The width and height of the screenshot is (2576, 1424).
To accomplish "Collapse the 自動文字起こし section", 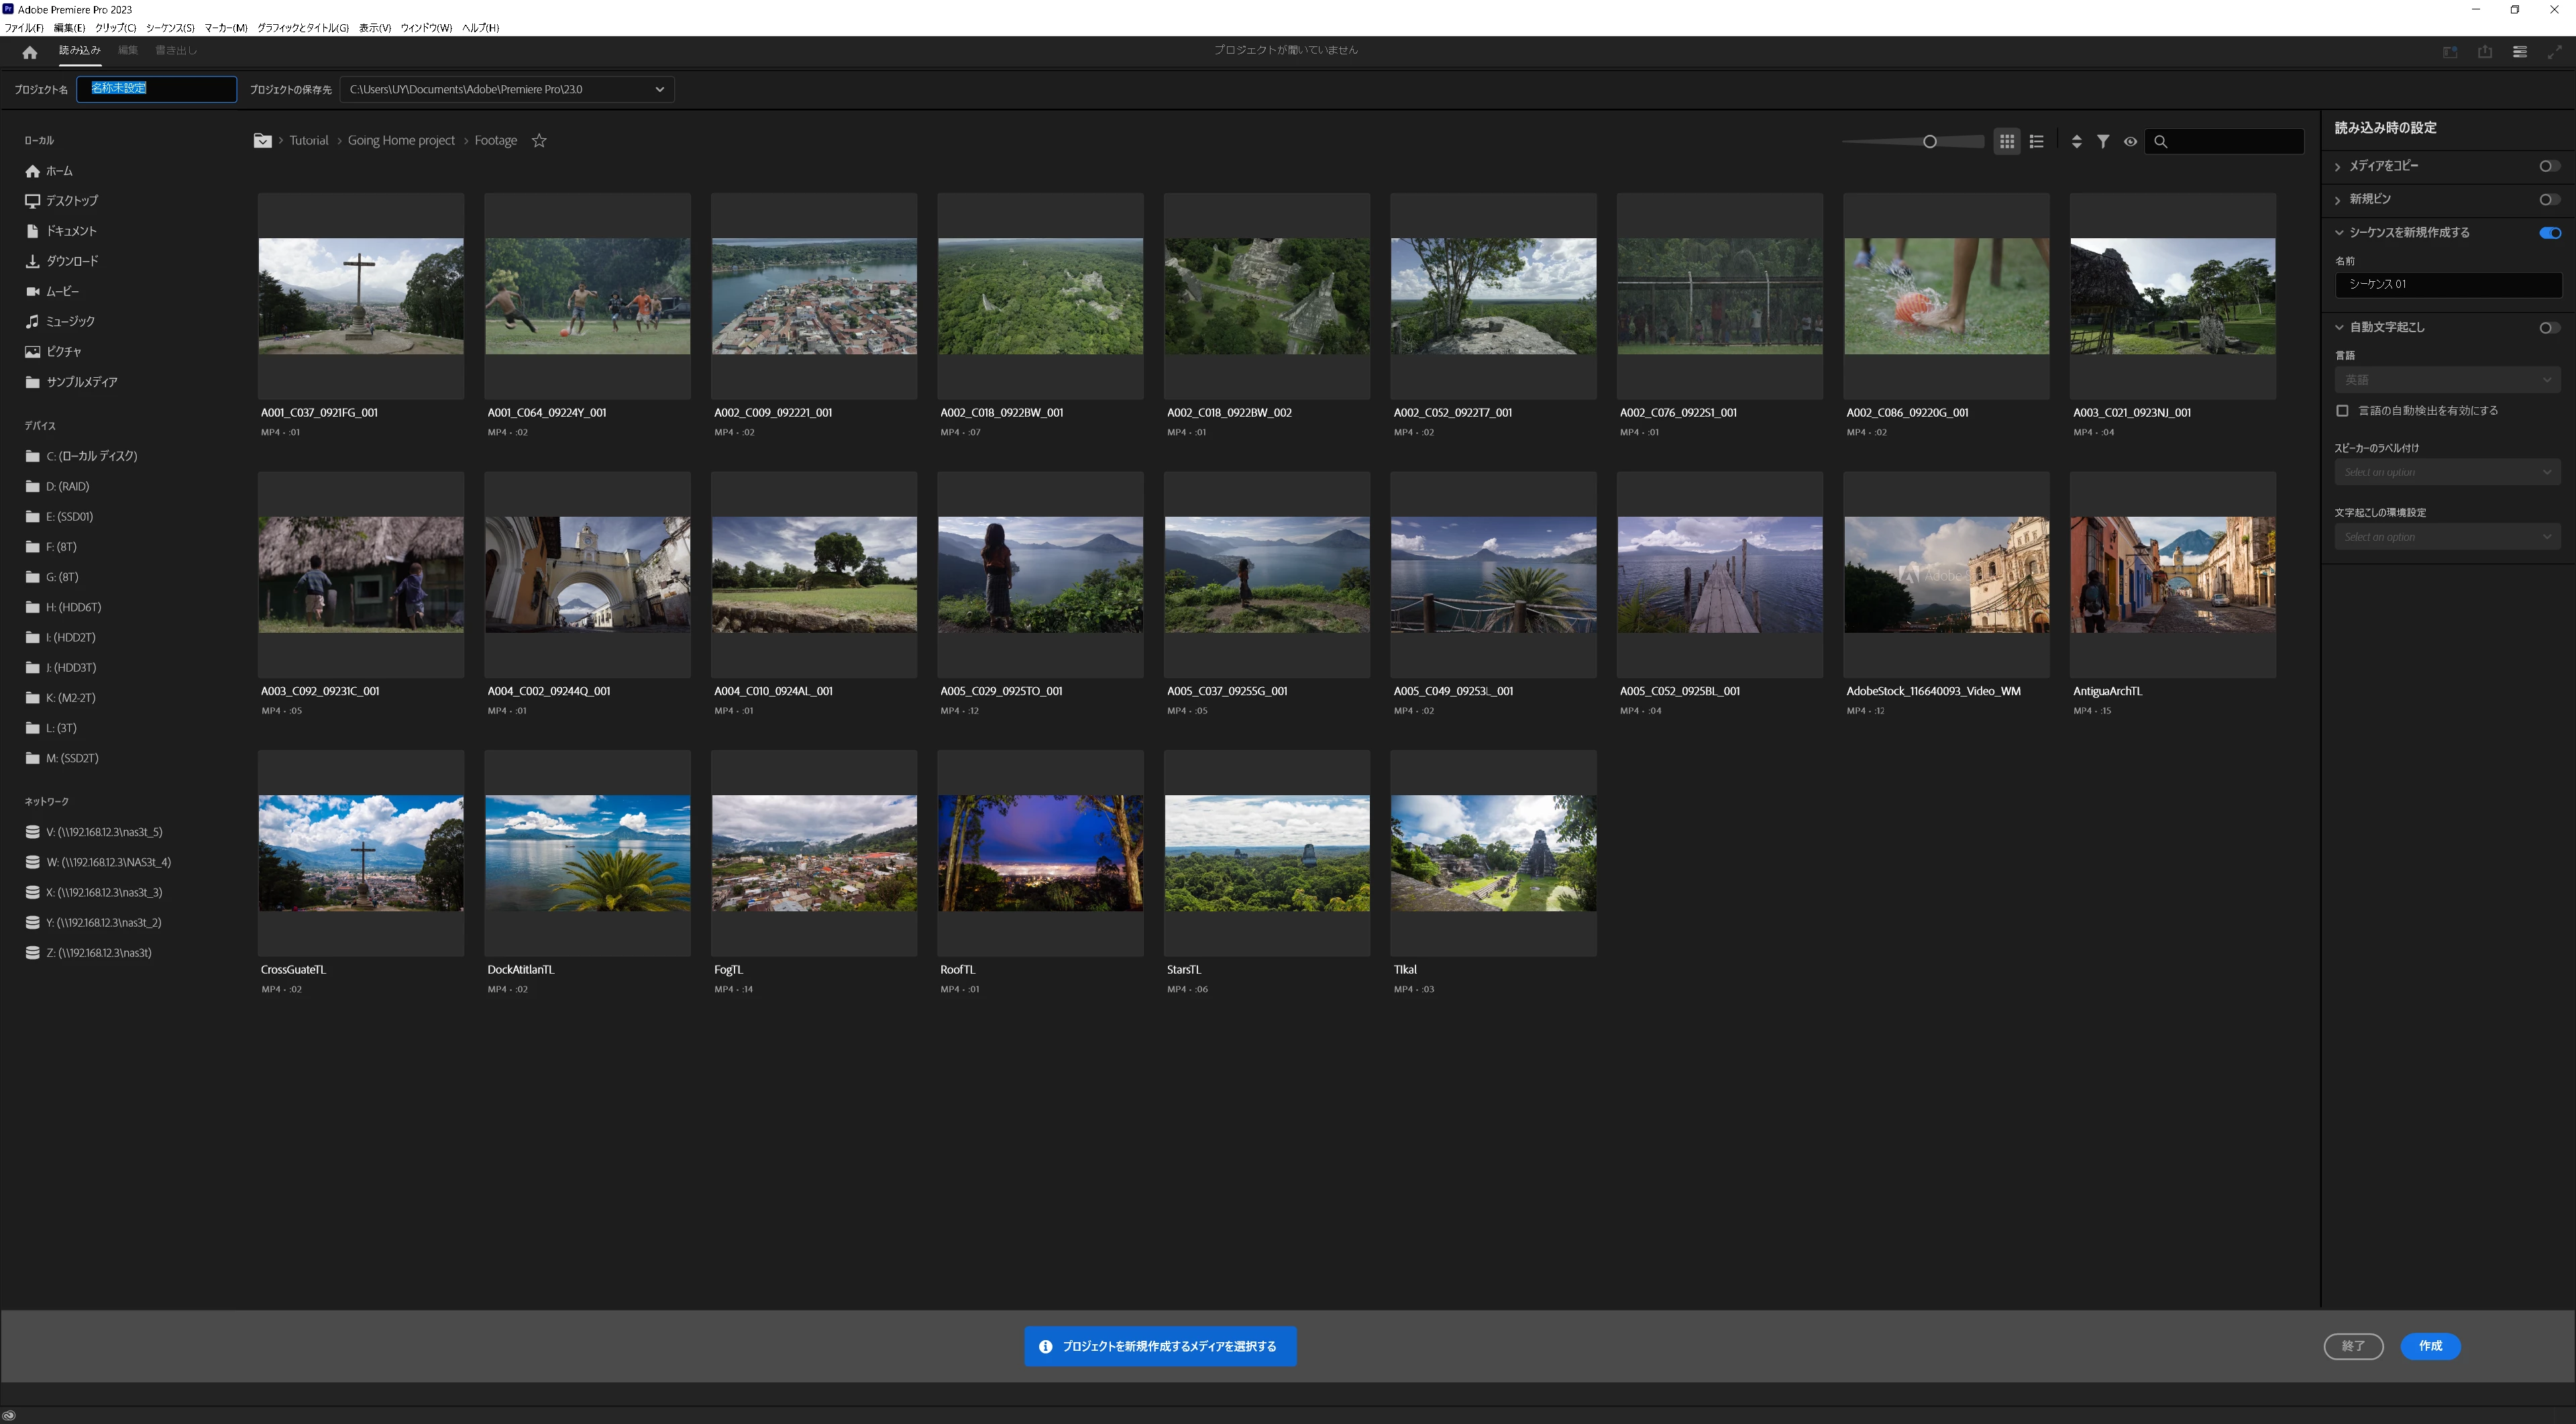I will [x=2339, y=328].
